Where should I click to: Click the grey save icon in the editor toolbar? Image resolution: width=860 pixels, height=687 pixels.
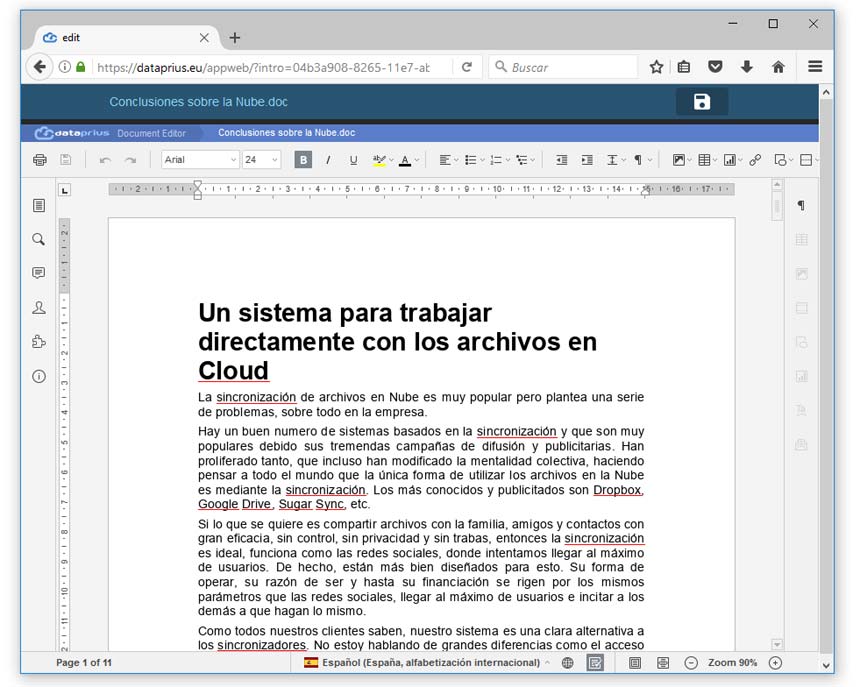coord(66,160)
